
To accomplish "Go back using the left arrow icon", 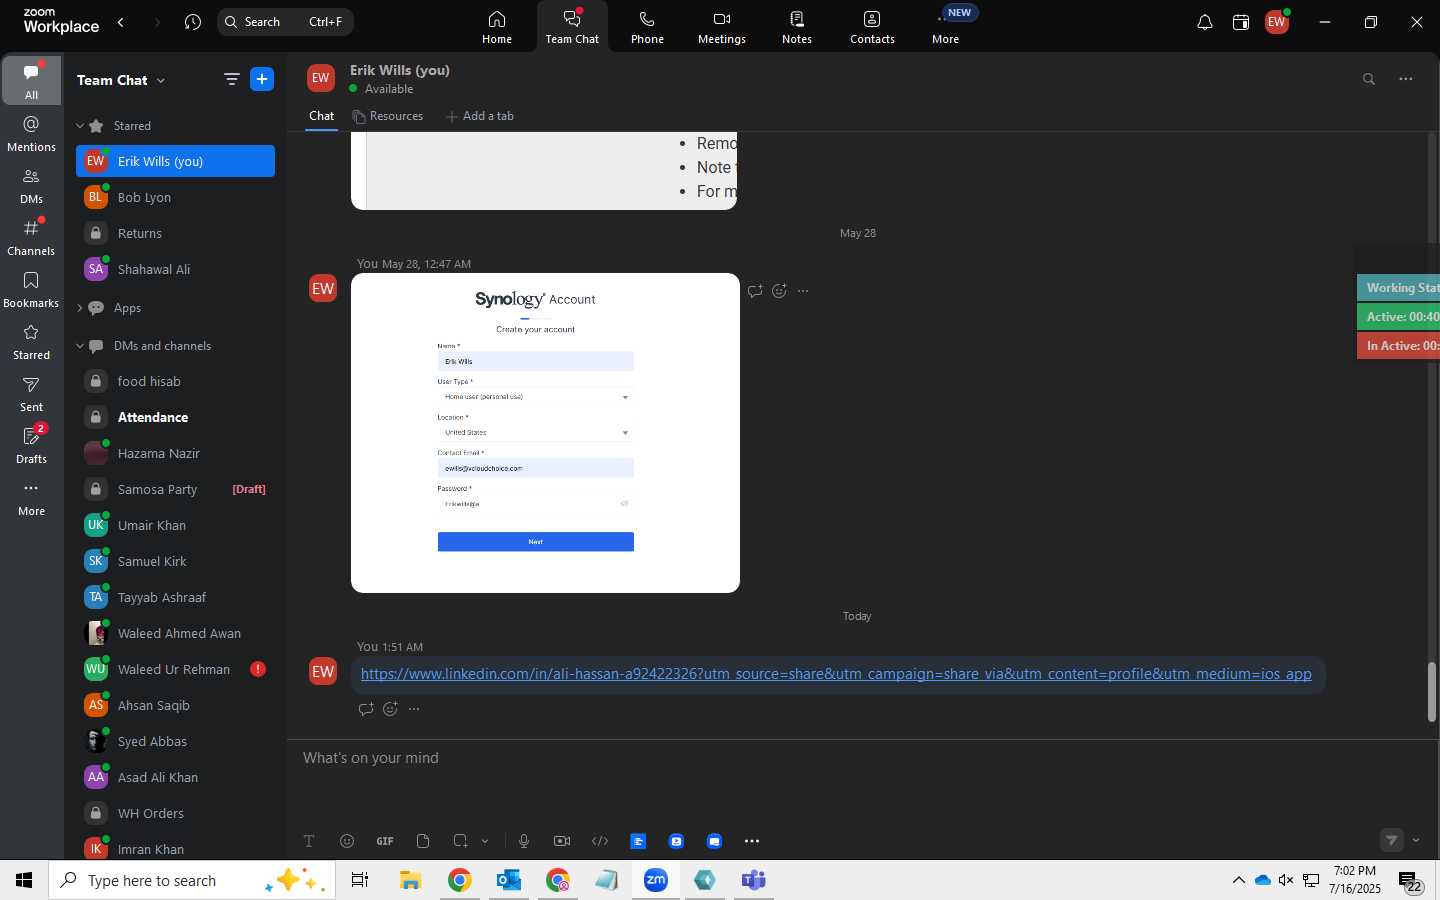I will coord(121,22).
